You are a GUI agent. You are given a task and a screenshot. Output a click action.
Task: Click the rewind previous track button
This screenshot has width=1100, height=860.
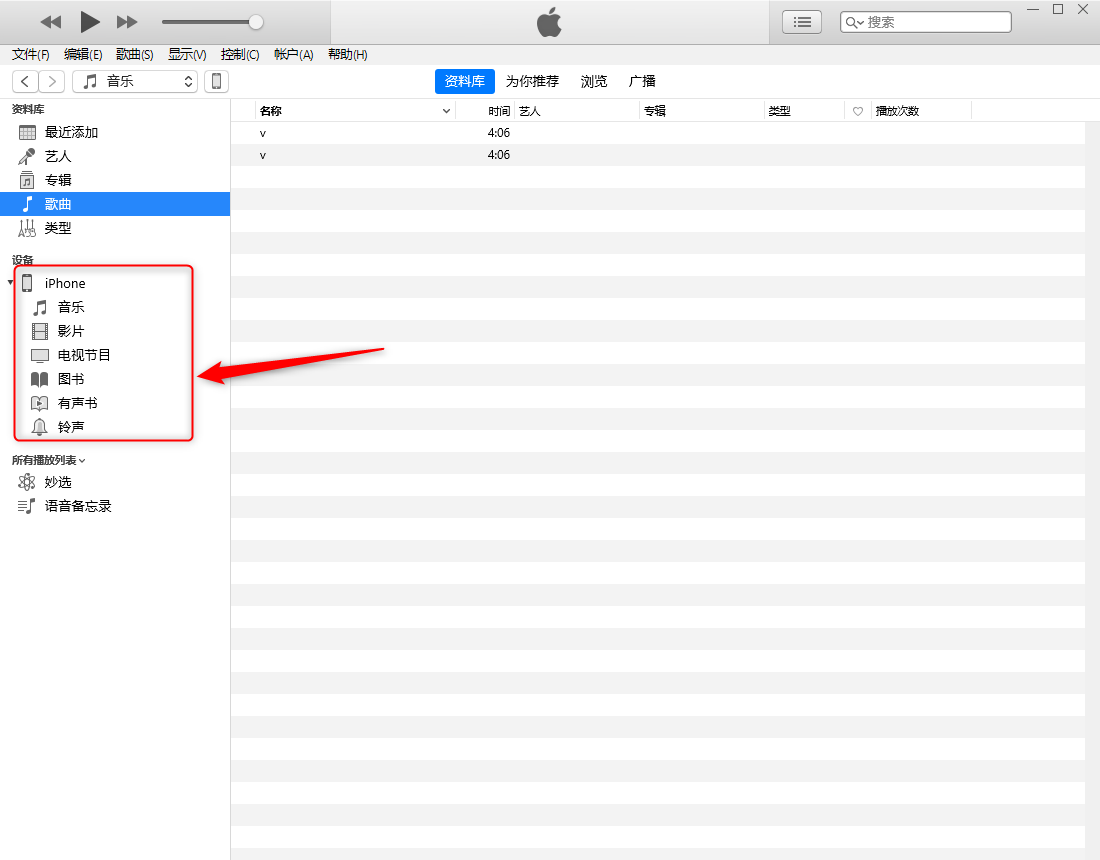click(51, 22)
